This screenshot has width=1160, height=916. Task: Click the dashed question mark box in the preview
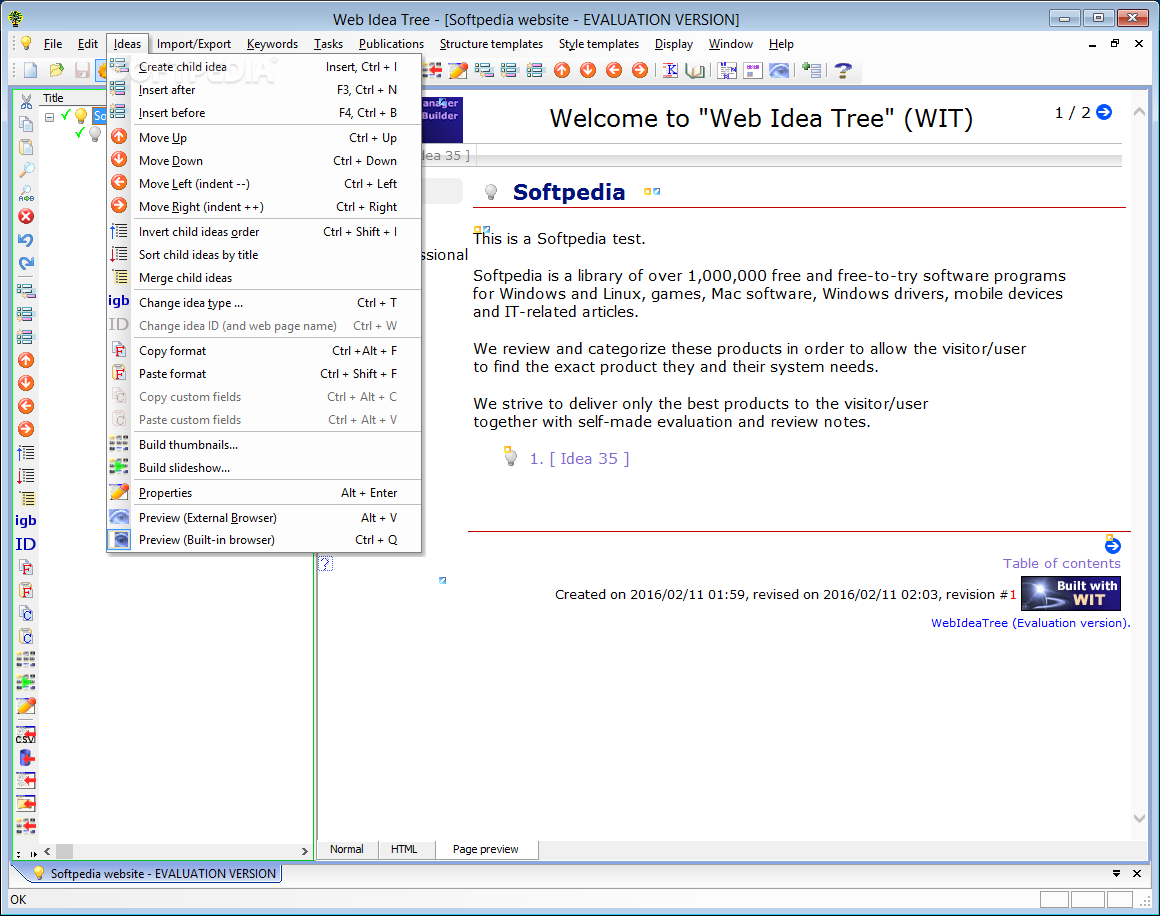tap(326, 564)
